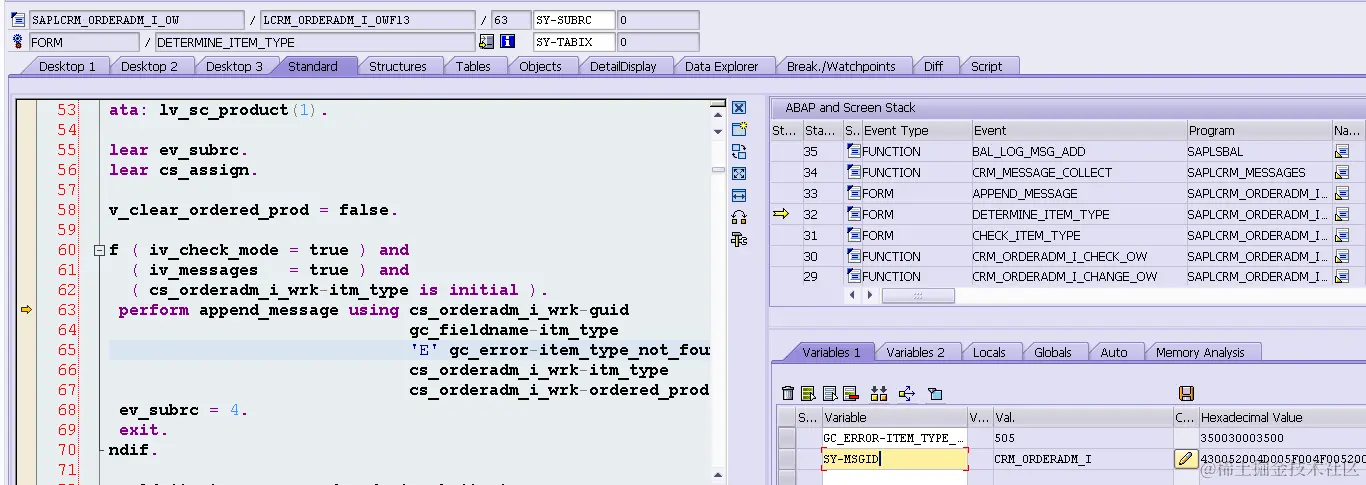Viewport: 1366px width, 485px height.
Task: Switch to Auto tab
Action: 1114,352
